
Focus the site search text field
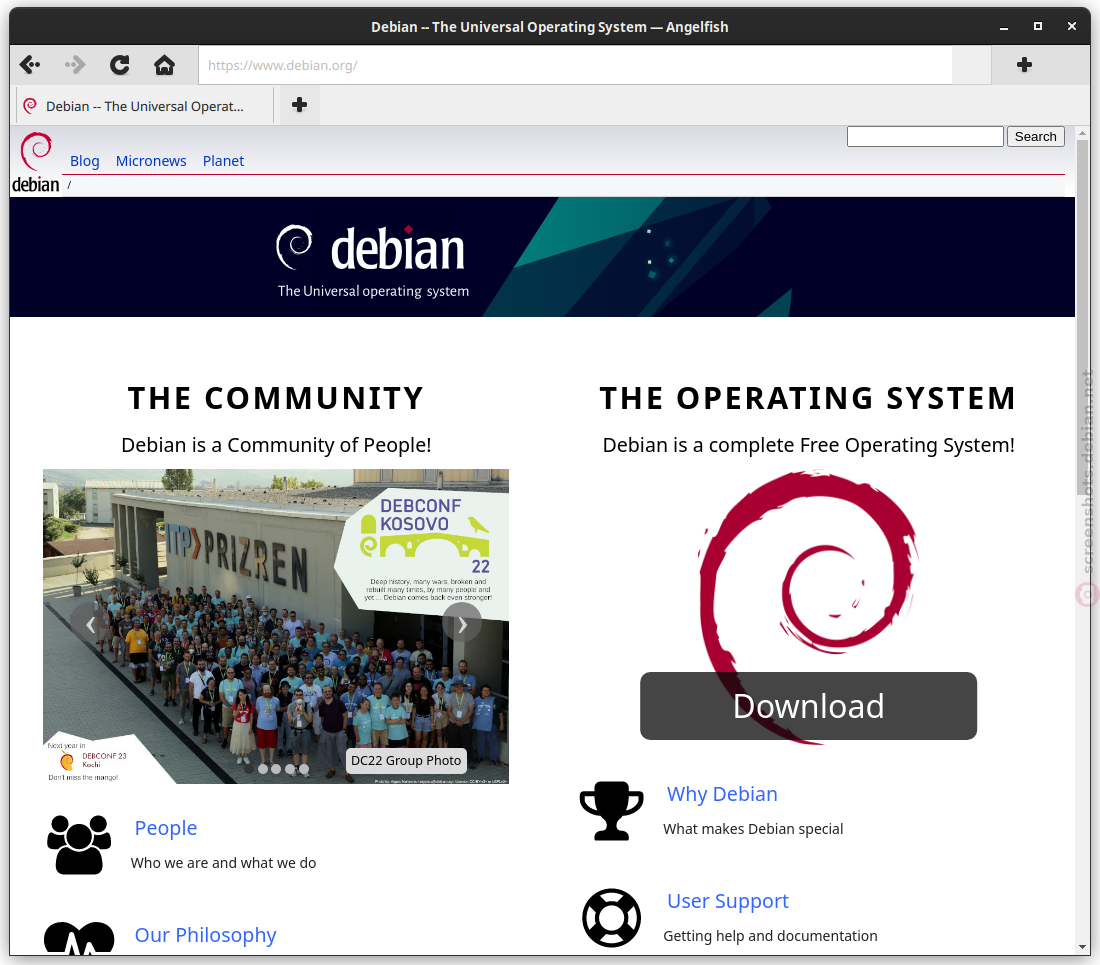coord(925,137)
